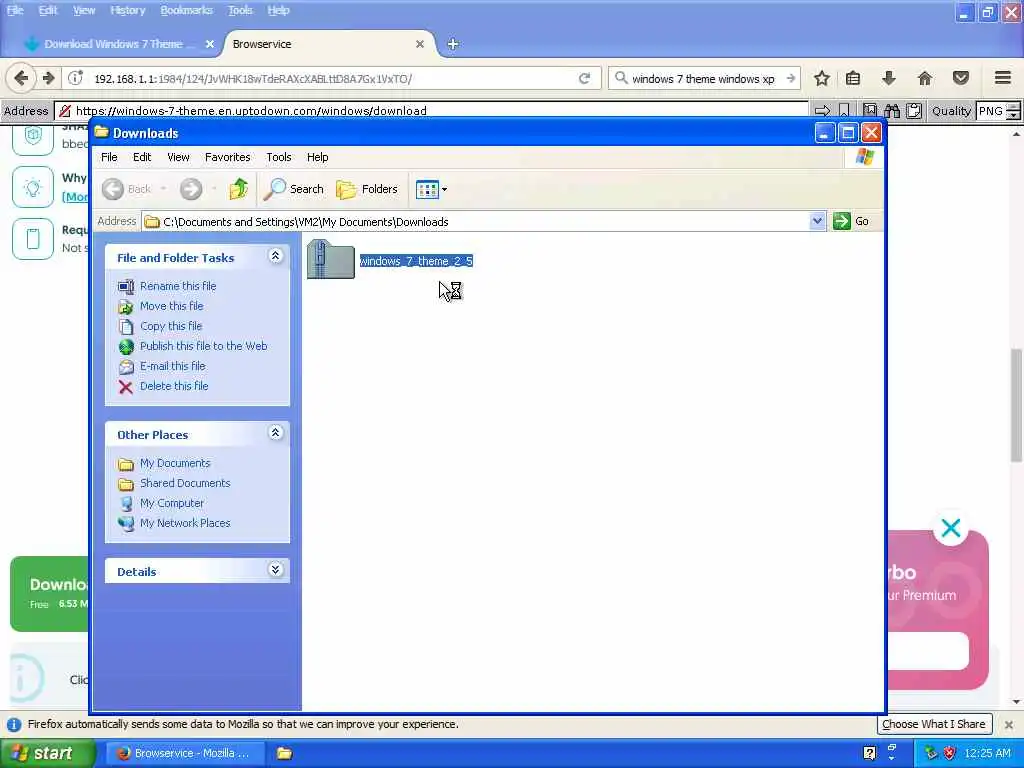Open Back history dropdown arrow in Explorer

(x=163, y=189)
